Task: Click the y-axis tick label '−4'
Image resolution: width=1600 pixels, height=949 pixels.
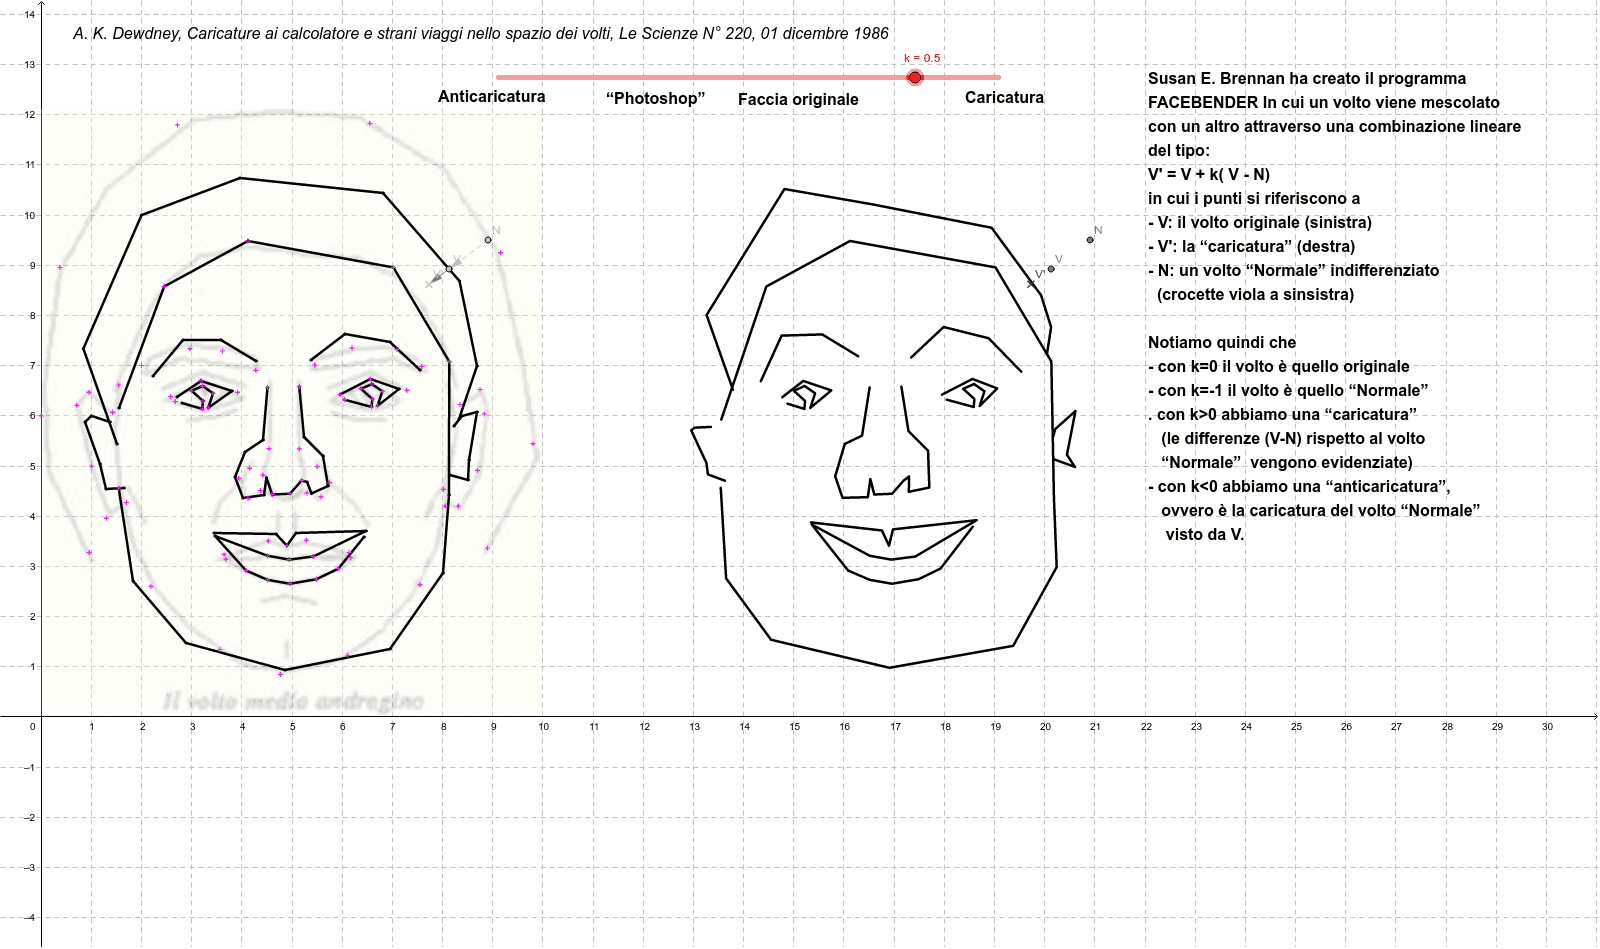Action: point(30,918)
